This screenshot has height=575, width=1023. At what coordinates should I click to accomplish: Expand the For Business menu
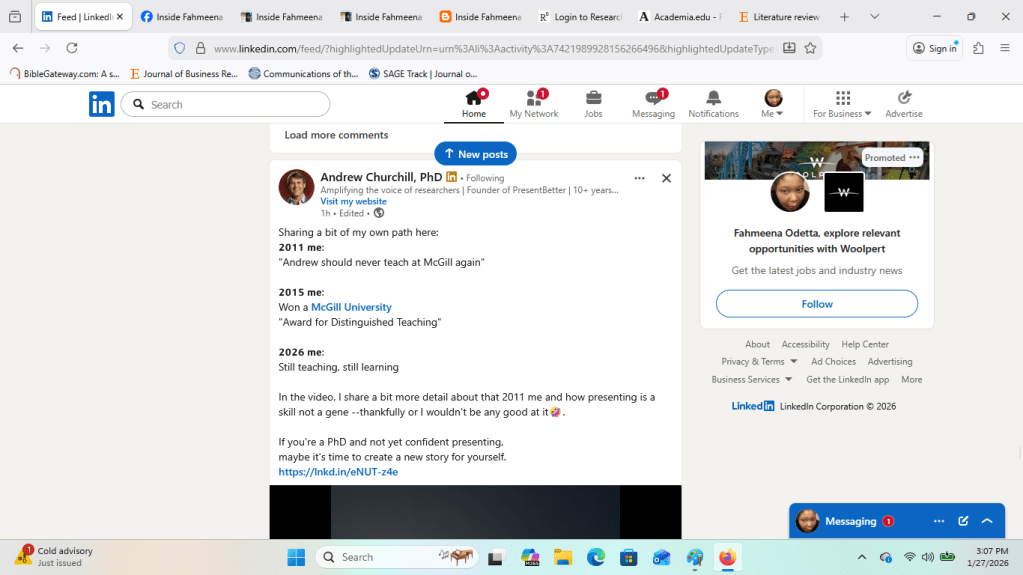click(x=842, y=104)
